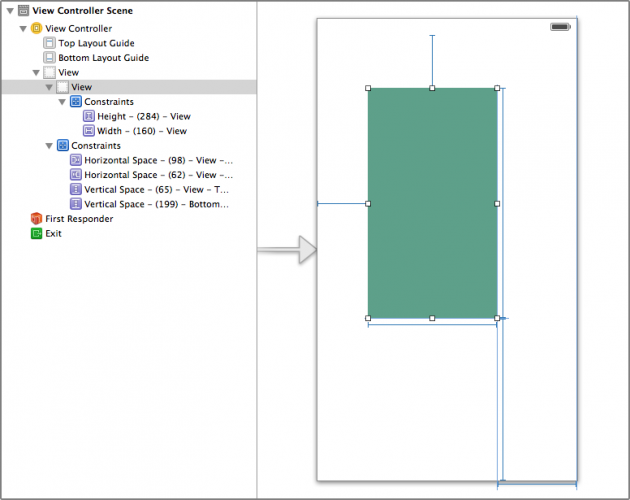The height and width of the screenshot is (500, 630).
Task: Click the Vertical Space (199) constraint icon
Action: (76, 204)
